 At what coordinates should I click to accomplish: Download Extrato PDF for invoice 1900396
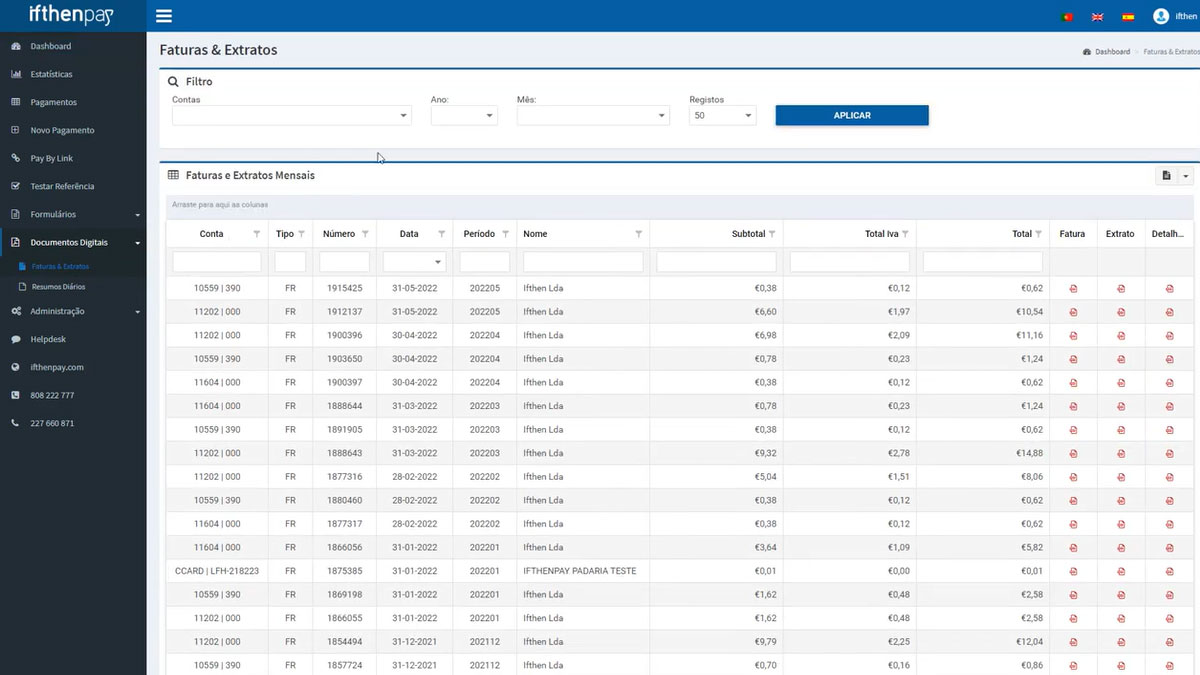1121,336
